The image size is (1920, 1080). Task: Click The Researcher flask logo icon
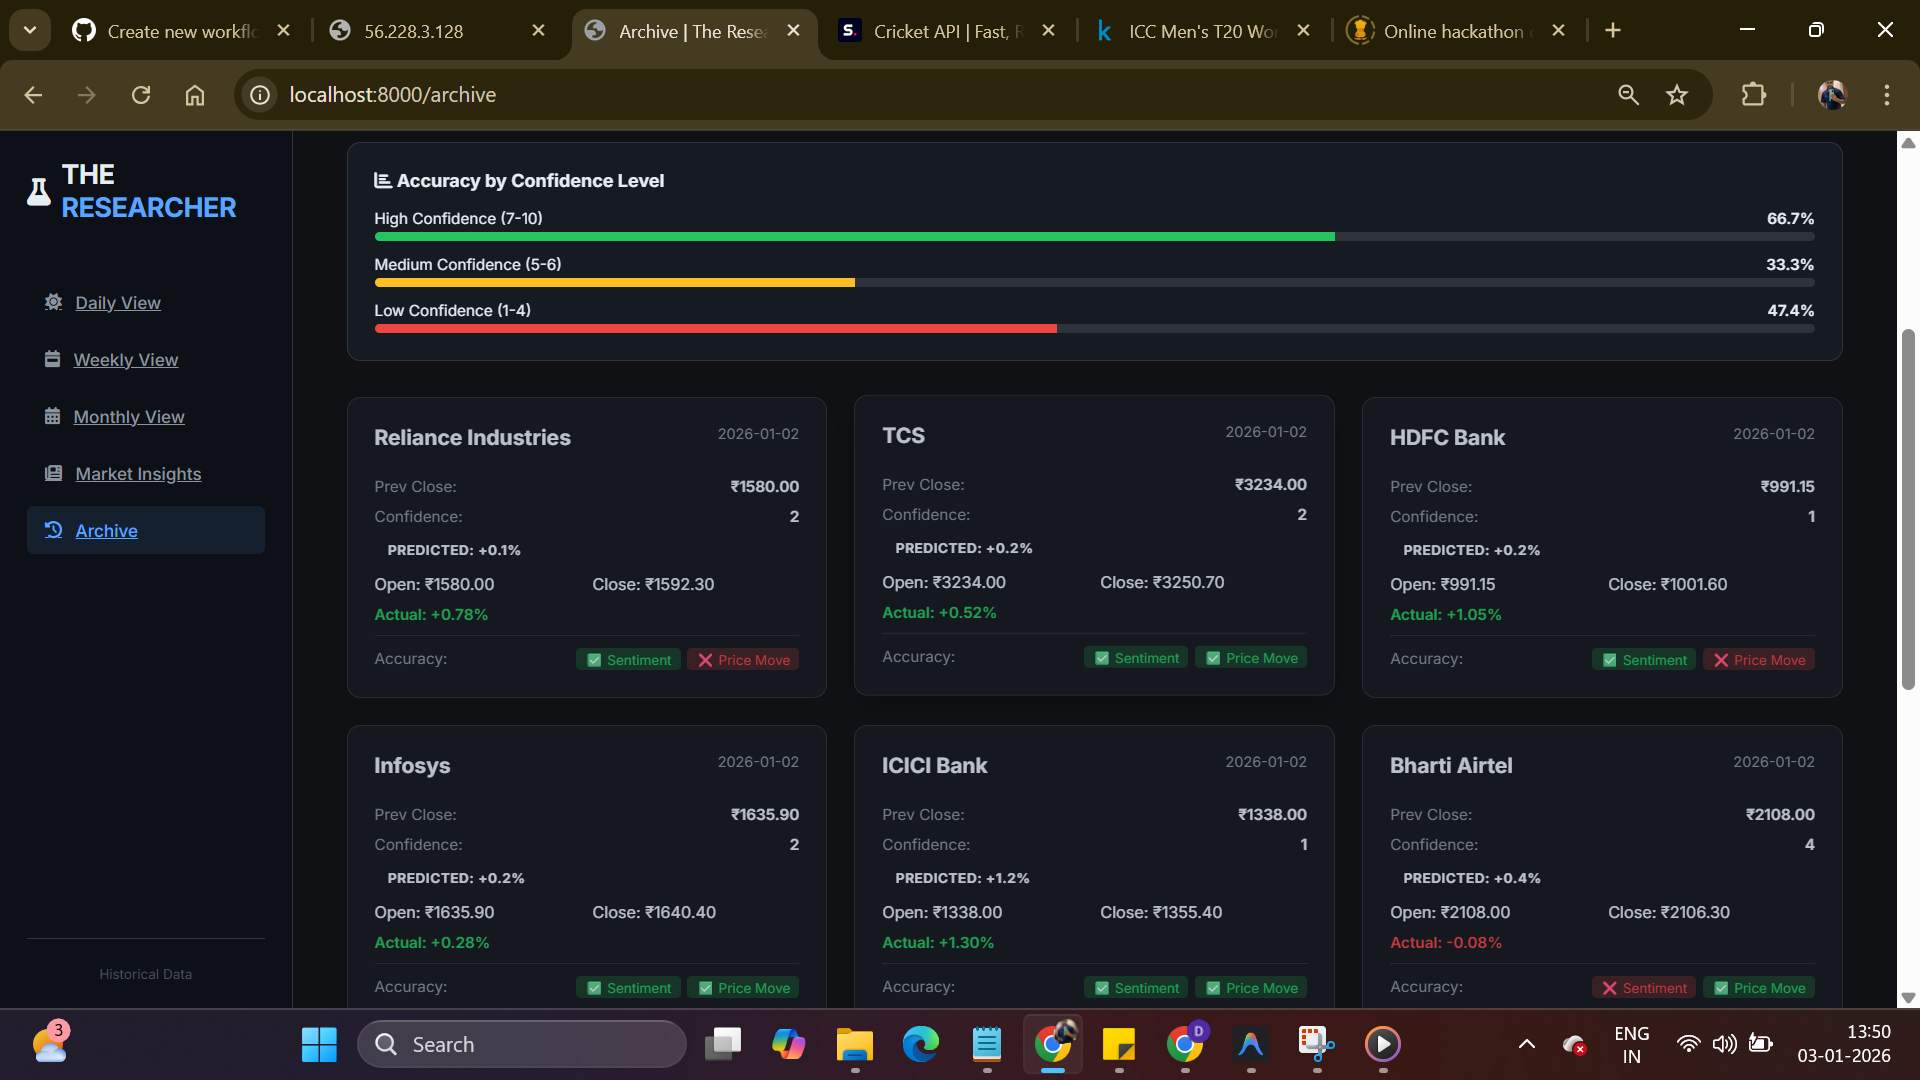click(x=38, y=191)
